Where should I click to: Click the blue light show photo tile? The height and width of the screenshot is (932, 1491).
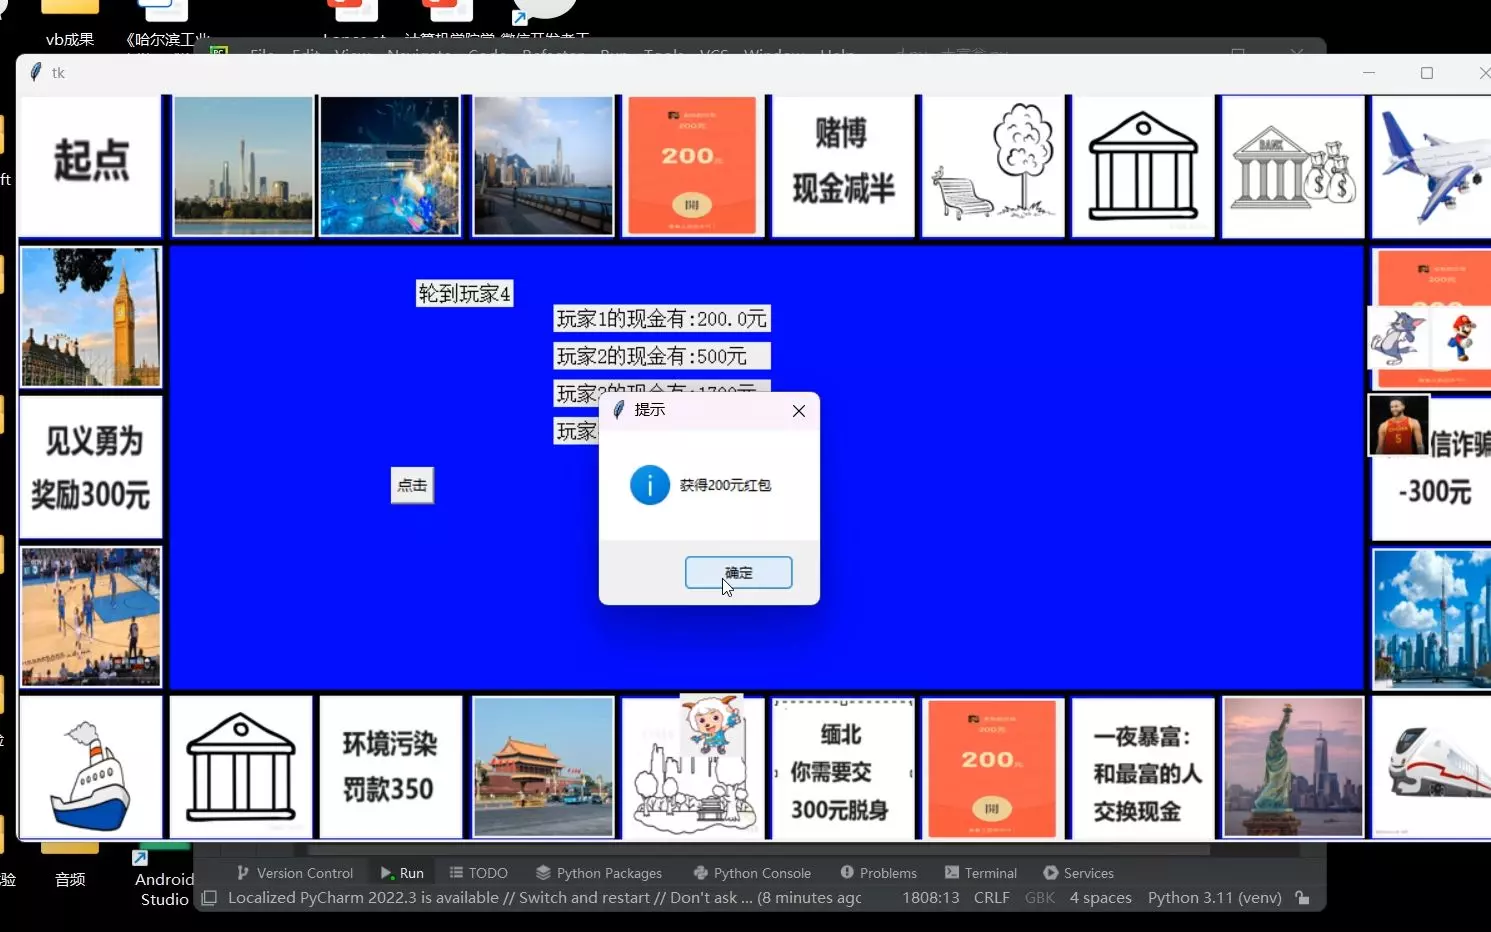tap(390, 166)
